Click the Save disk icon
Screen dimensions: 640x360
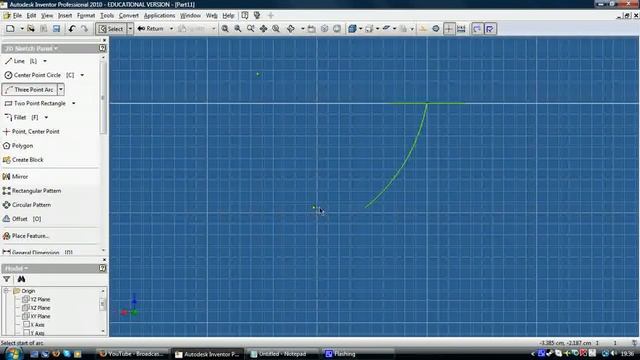pyautogui.click(x=56, y=29)
